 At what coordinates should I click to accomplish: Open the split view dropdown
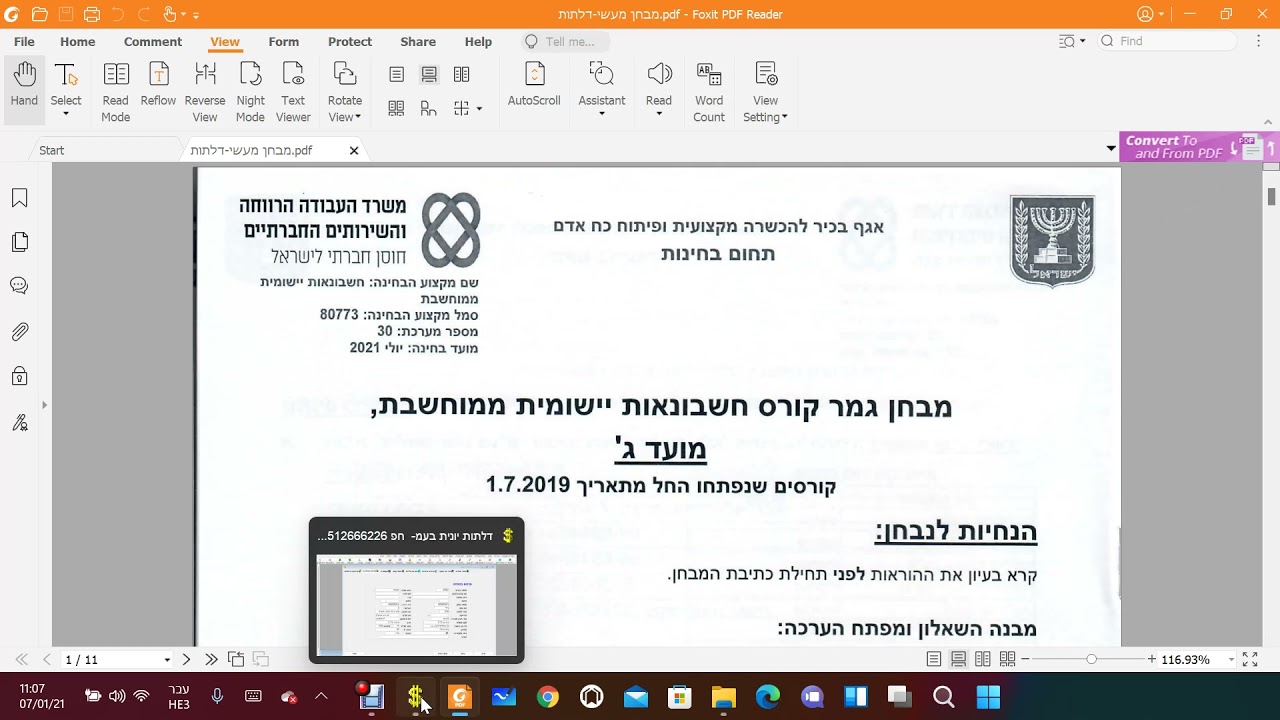point(467,108)
